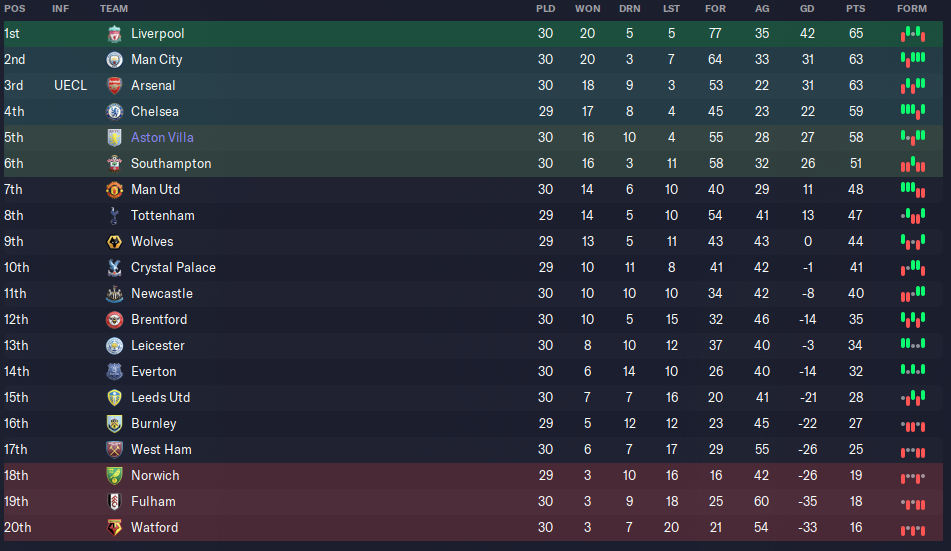Click the Brentford crest icon
This screenshot has height=551, width=951.
114,320
